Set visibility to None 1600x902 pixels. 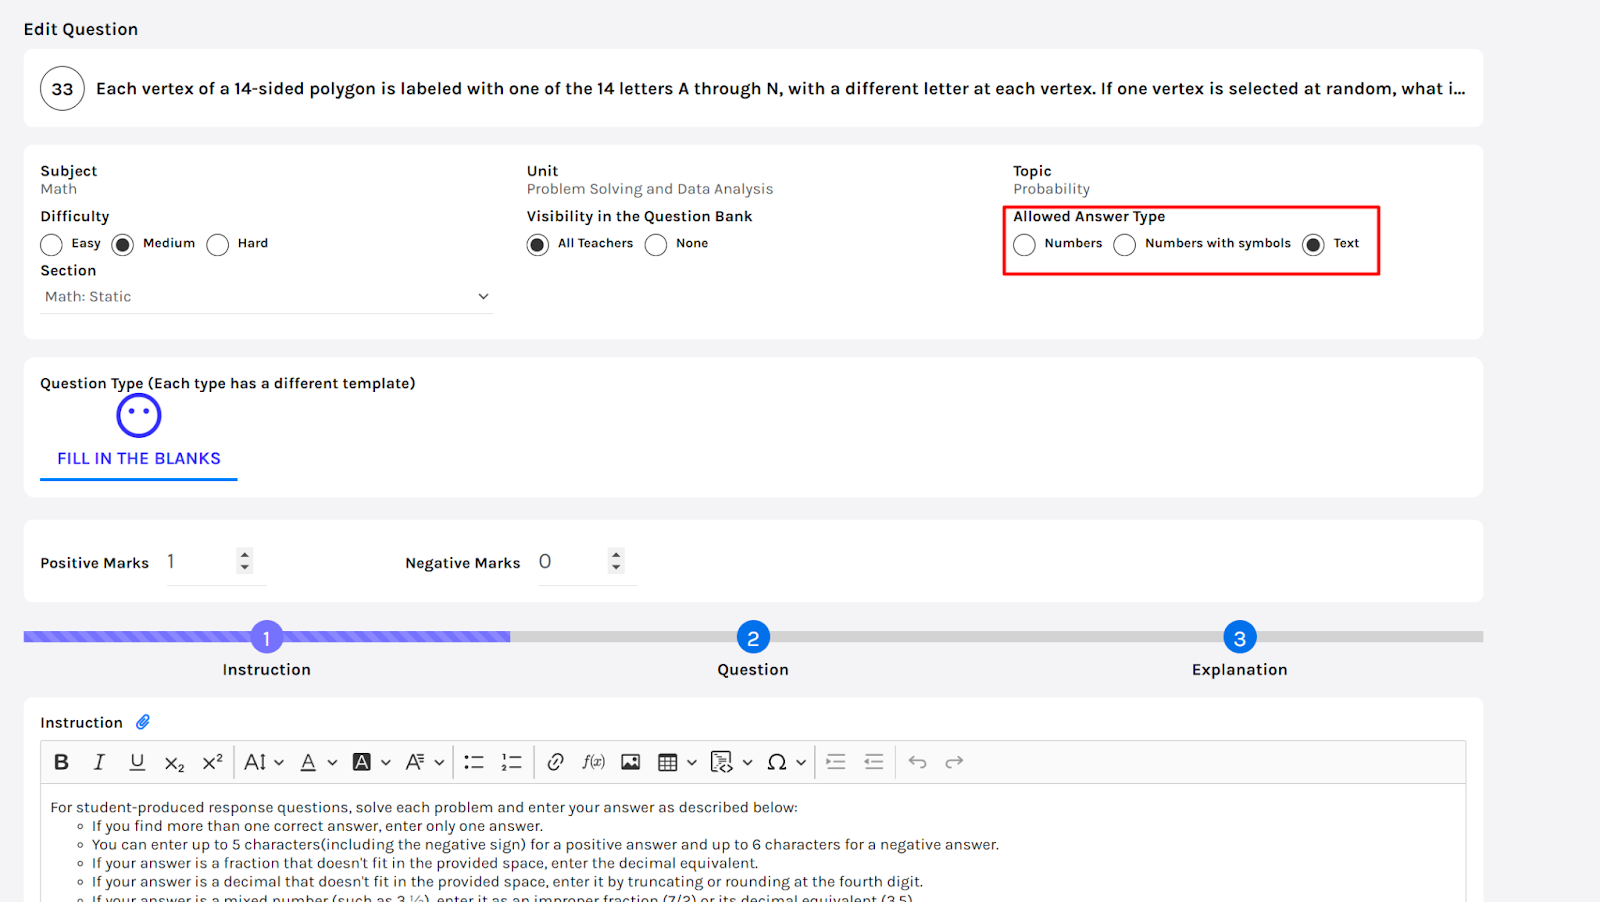click(x=656, y=245)
